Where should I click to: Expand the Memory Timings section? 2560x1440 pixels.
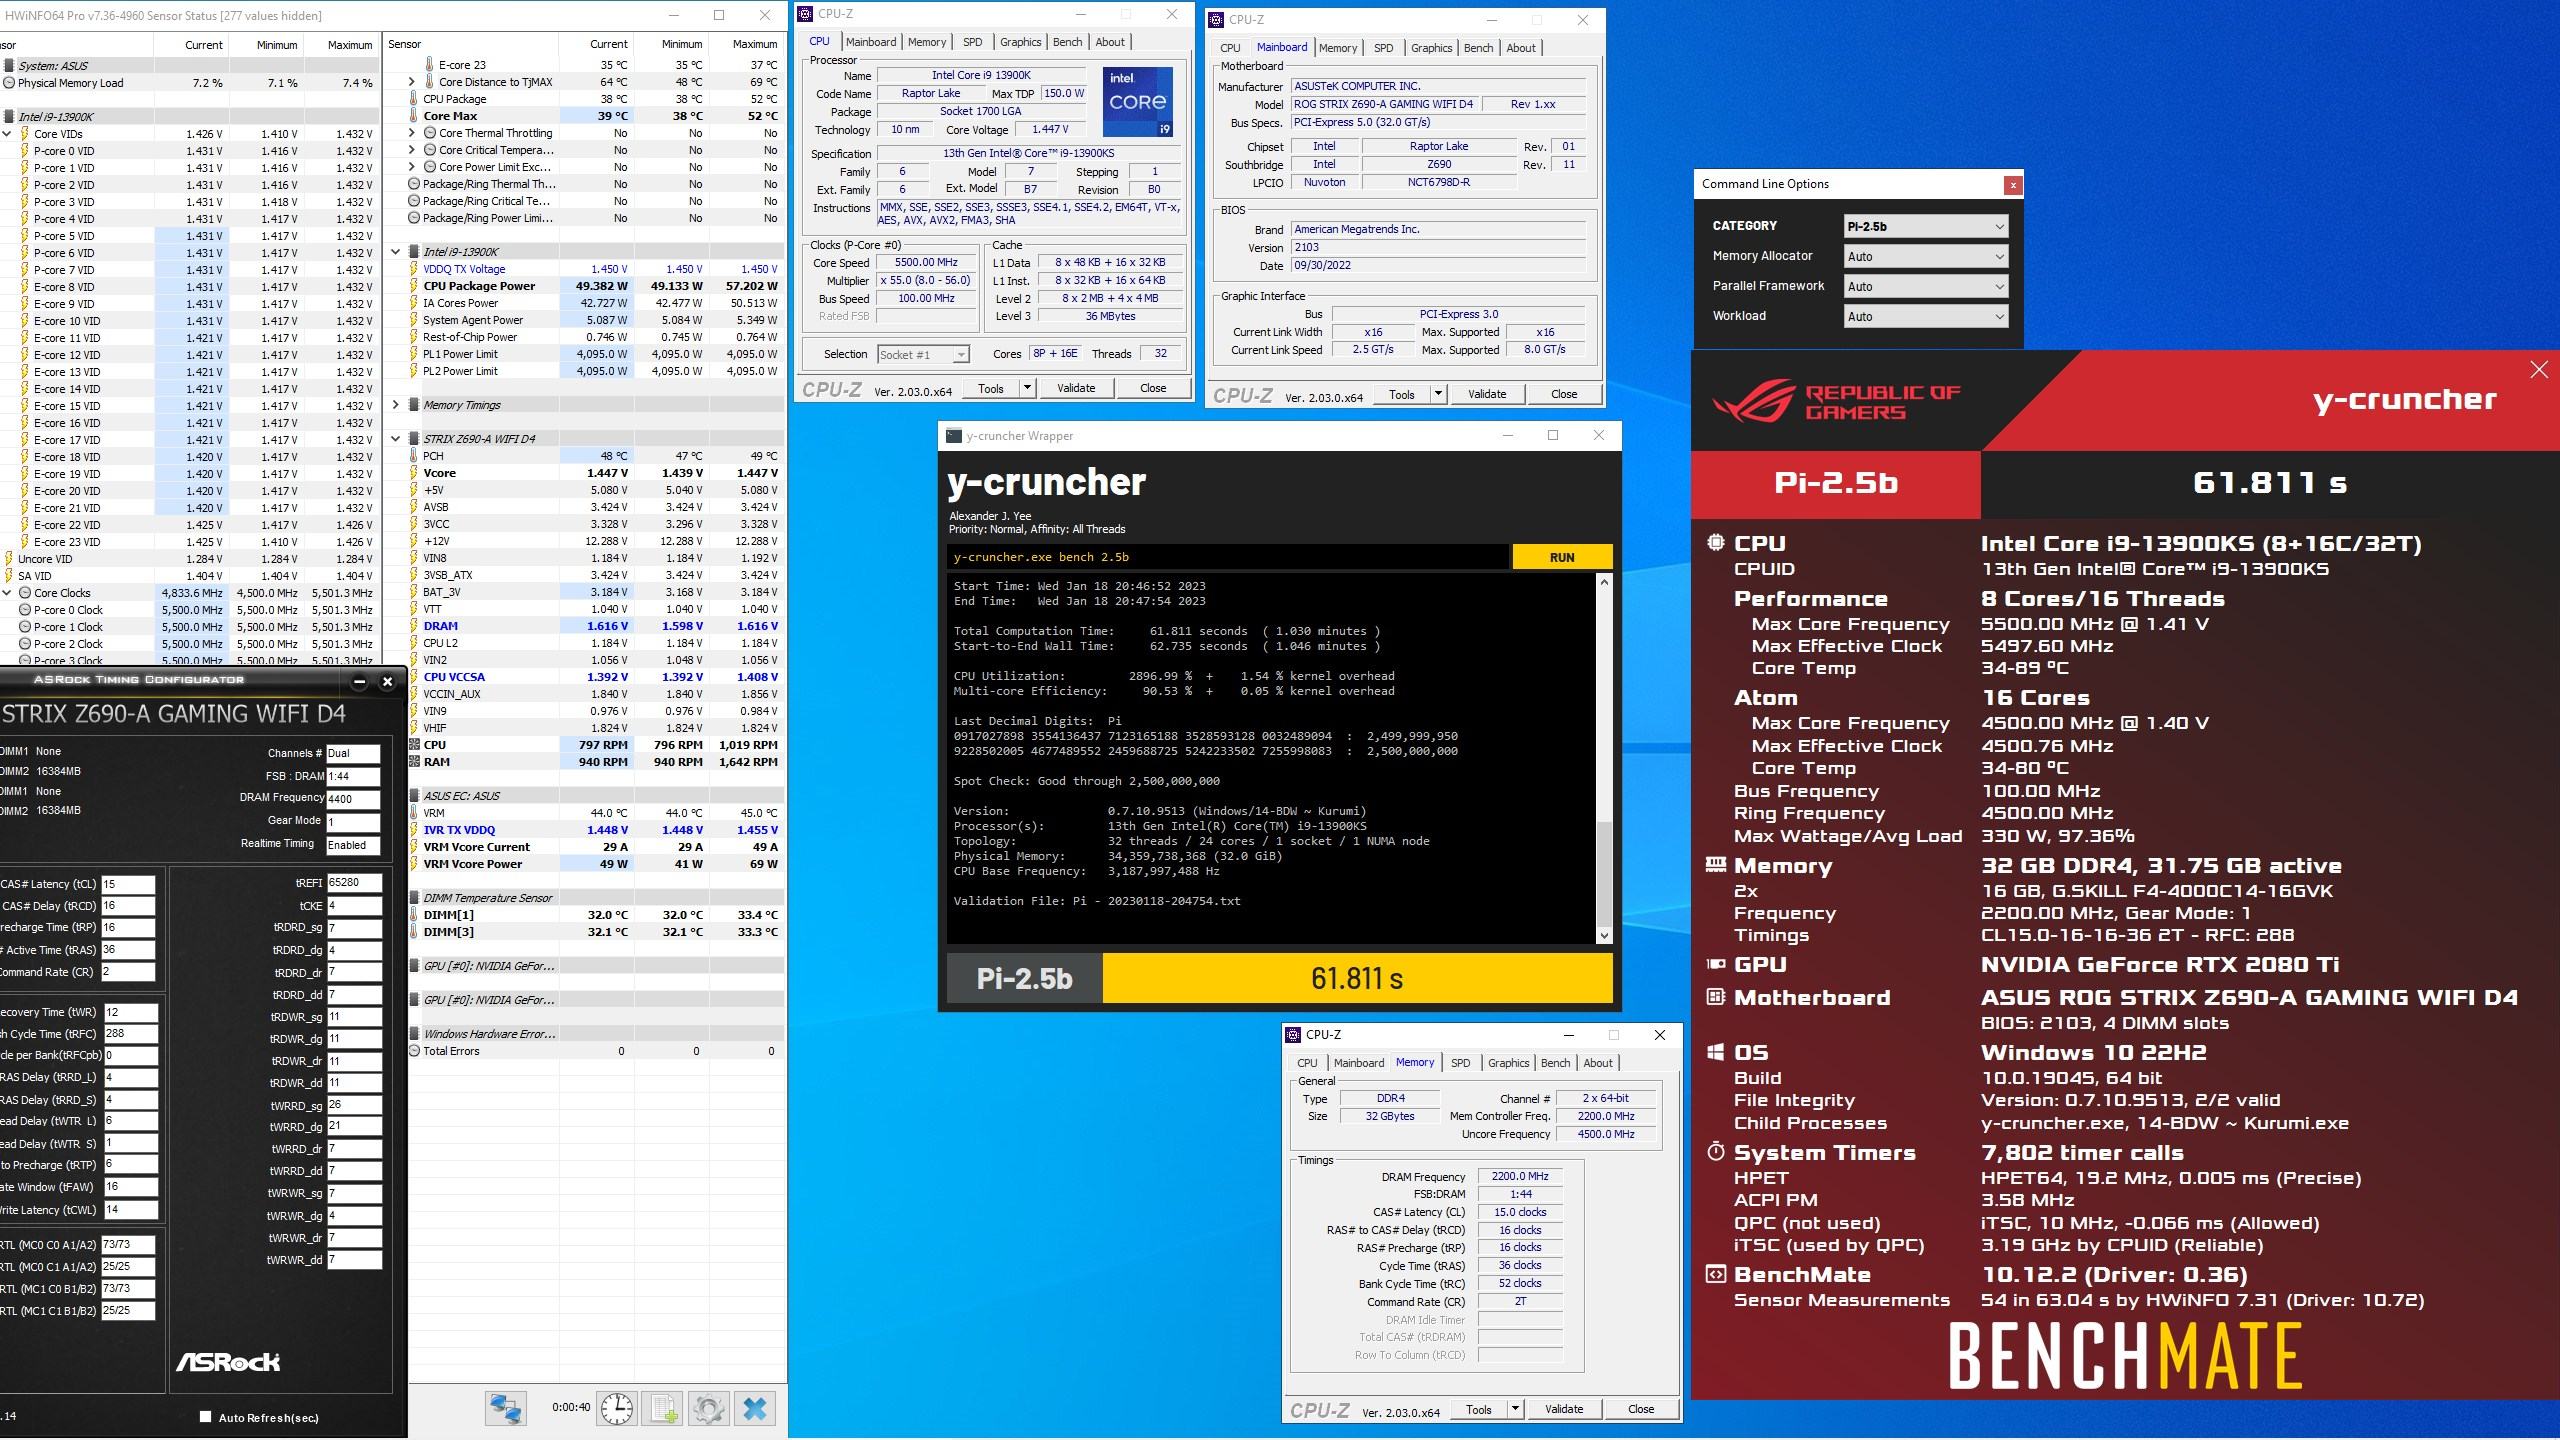pos(396,405)
